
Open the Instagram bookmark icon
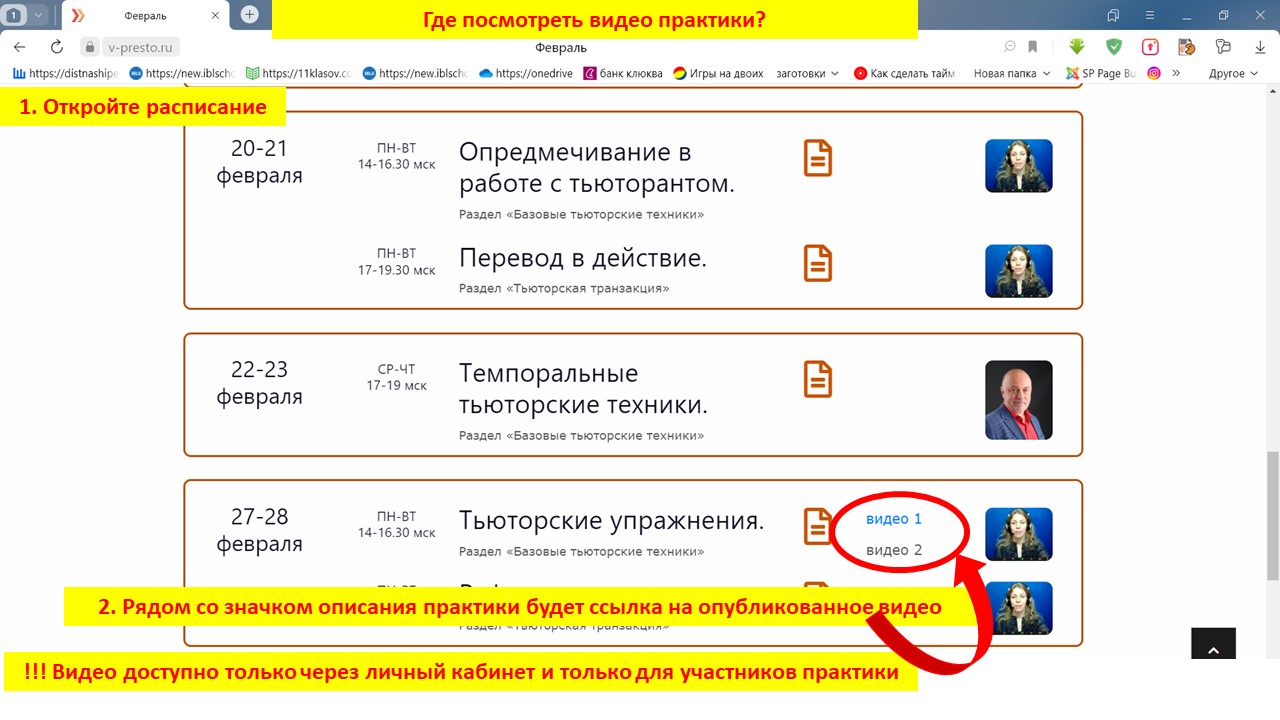1154,73
